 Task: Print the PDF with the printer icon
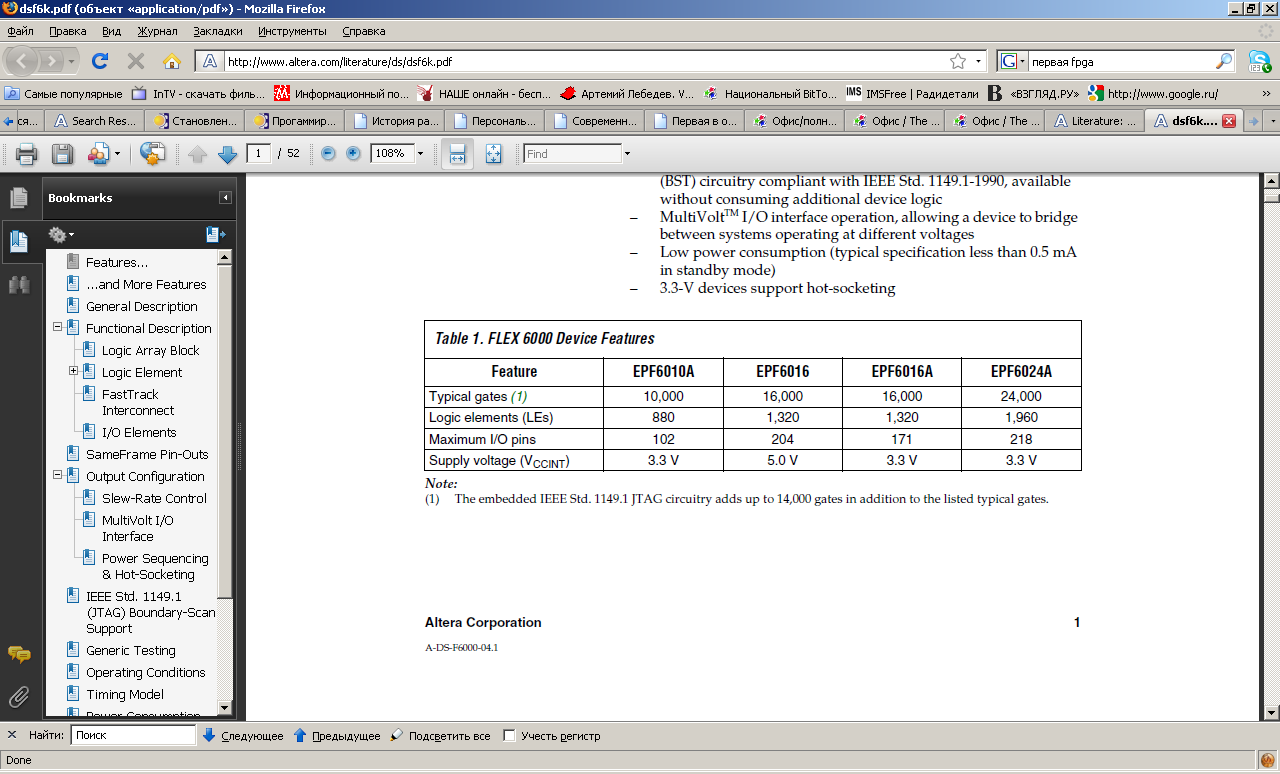27,154
